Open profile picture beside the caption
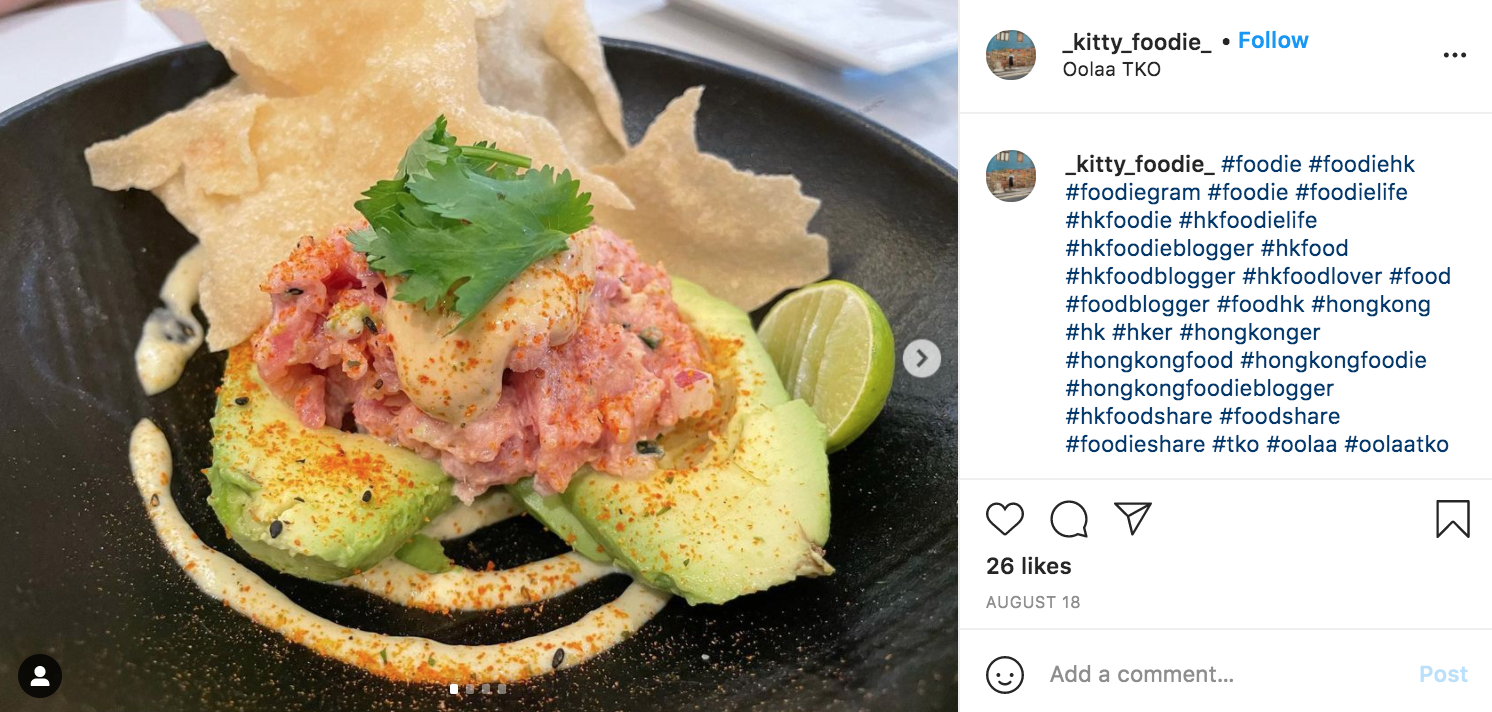1492x712 pixels. 1011,176
